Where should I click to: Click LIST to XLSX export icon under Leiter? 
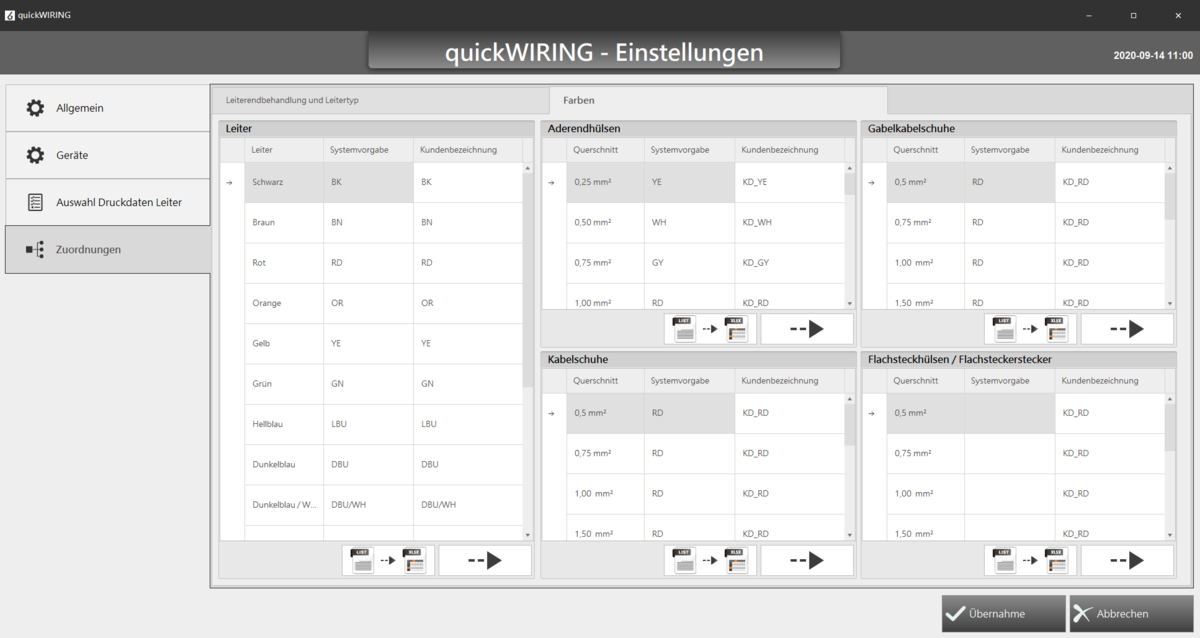coord(386,561)
